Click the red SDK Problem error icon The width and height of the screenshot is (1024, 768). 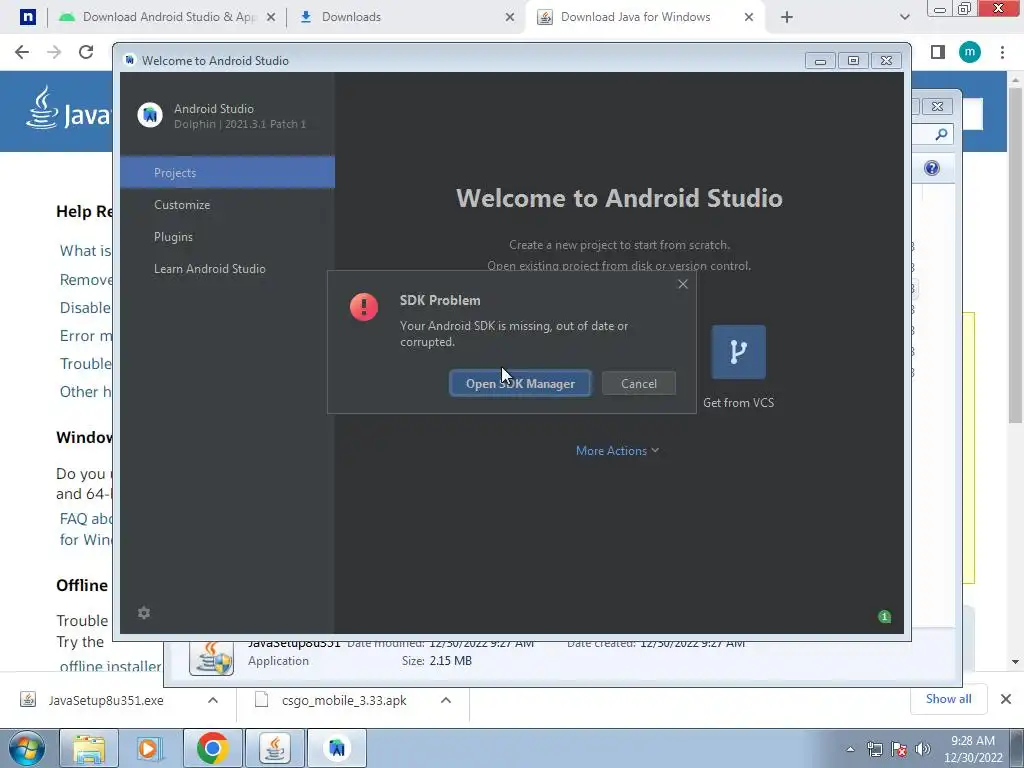[364, 306]
